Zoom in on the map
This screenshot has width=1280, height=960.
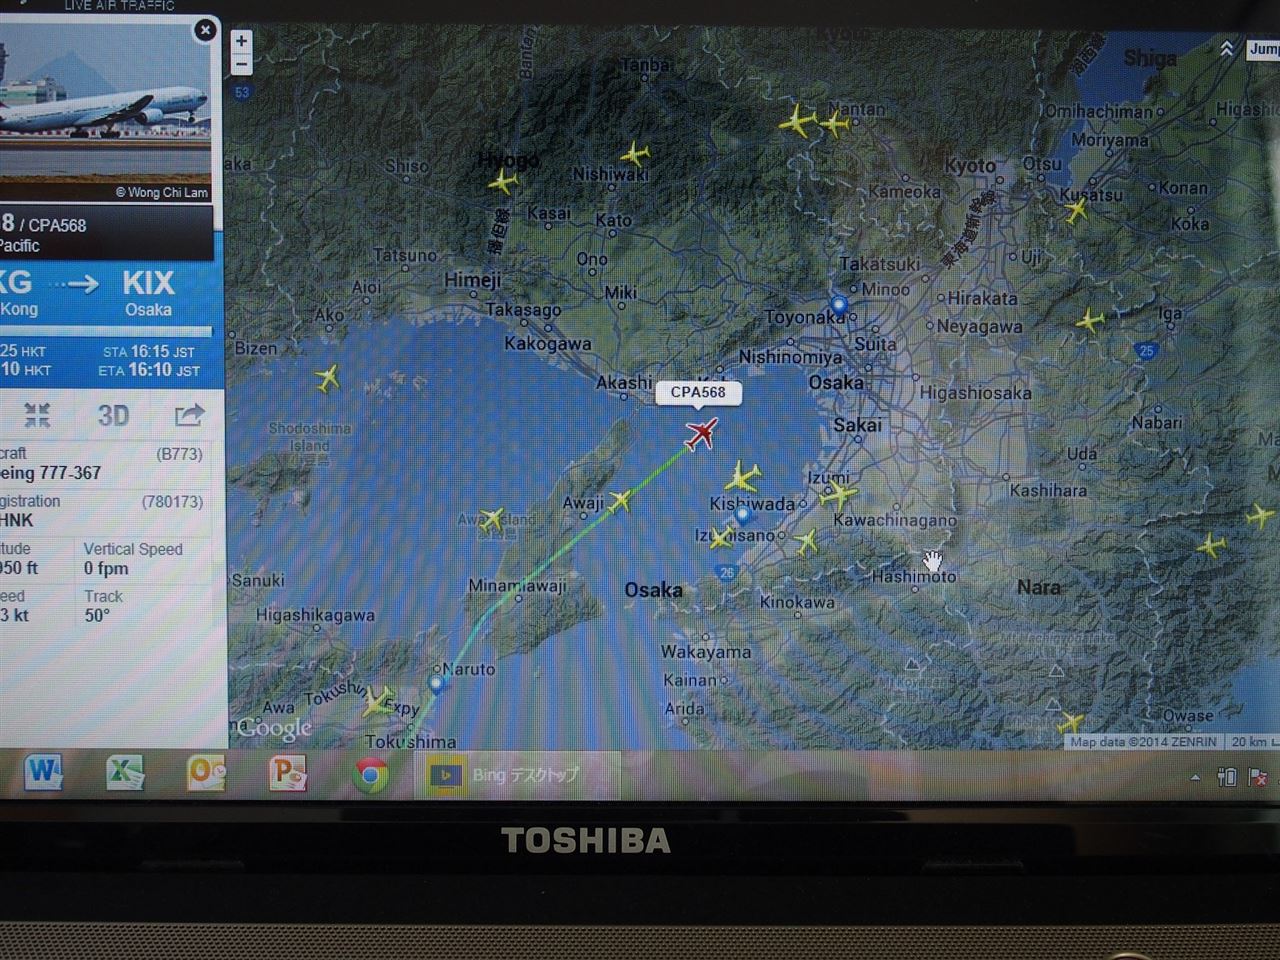[x=241, y=41]
